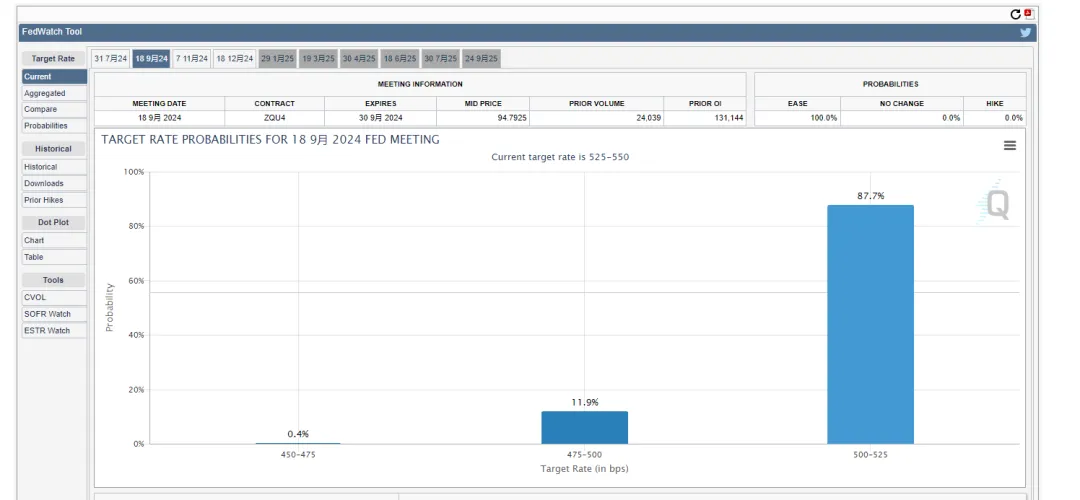
Task: Click the 0.0% value under HIKE
Action: tap(1014, 118)
